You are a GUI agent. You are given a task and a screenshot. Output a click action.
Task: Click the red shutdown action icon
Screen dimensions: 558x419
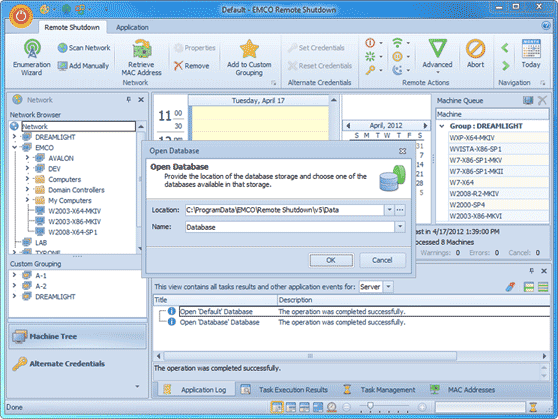(x=370, y=43)
